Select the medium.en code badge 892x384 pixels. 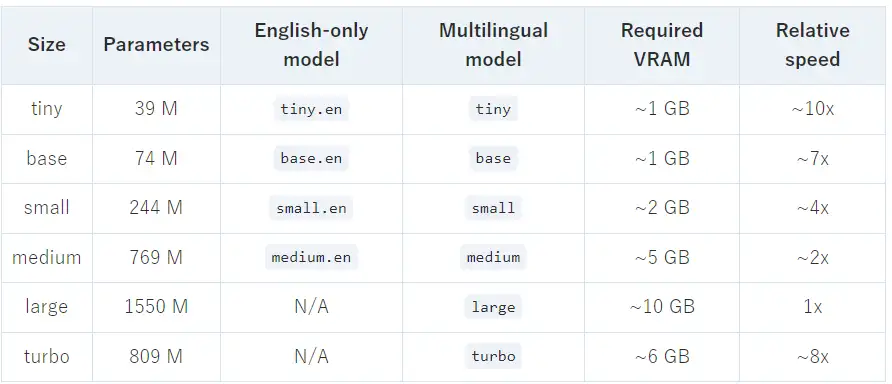[311, 258]
